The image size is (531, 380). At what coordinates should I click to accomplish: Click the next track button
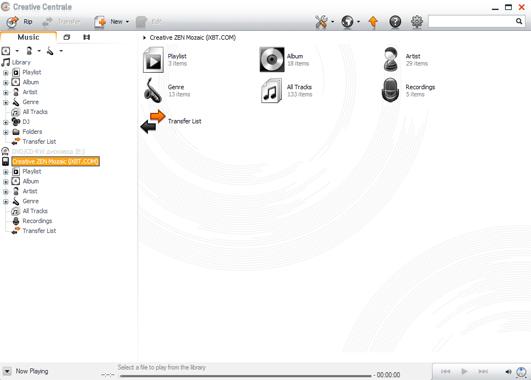(x=483, y=372)
